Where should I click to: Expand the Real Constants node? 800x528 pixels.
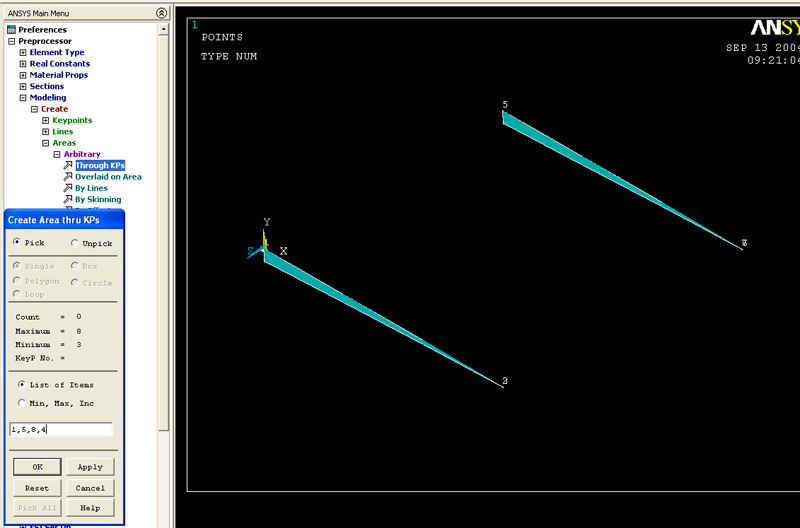click(22, 64)
